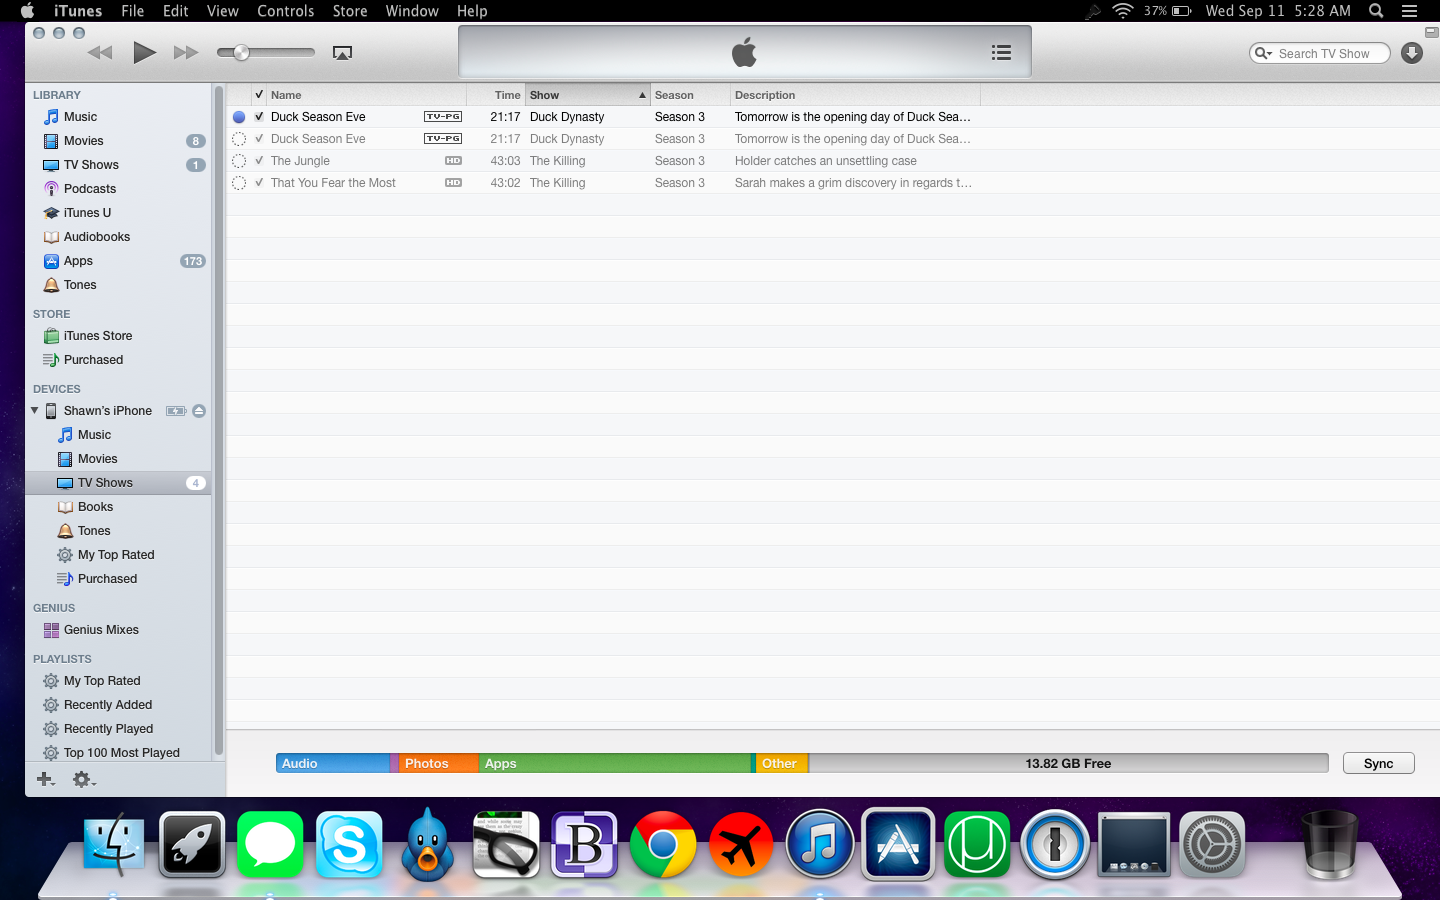This screenshot has width=1440, height=900.
Task: Open the File menu
Action: (132, 11)
